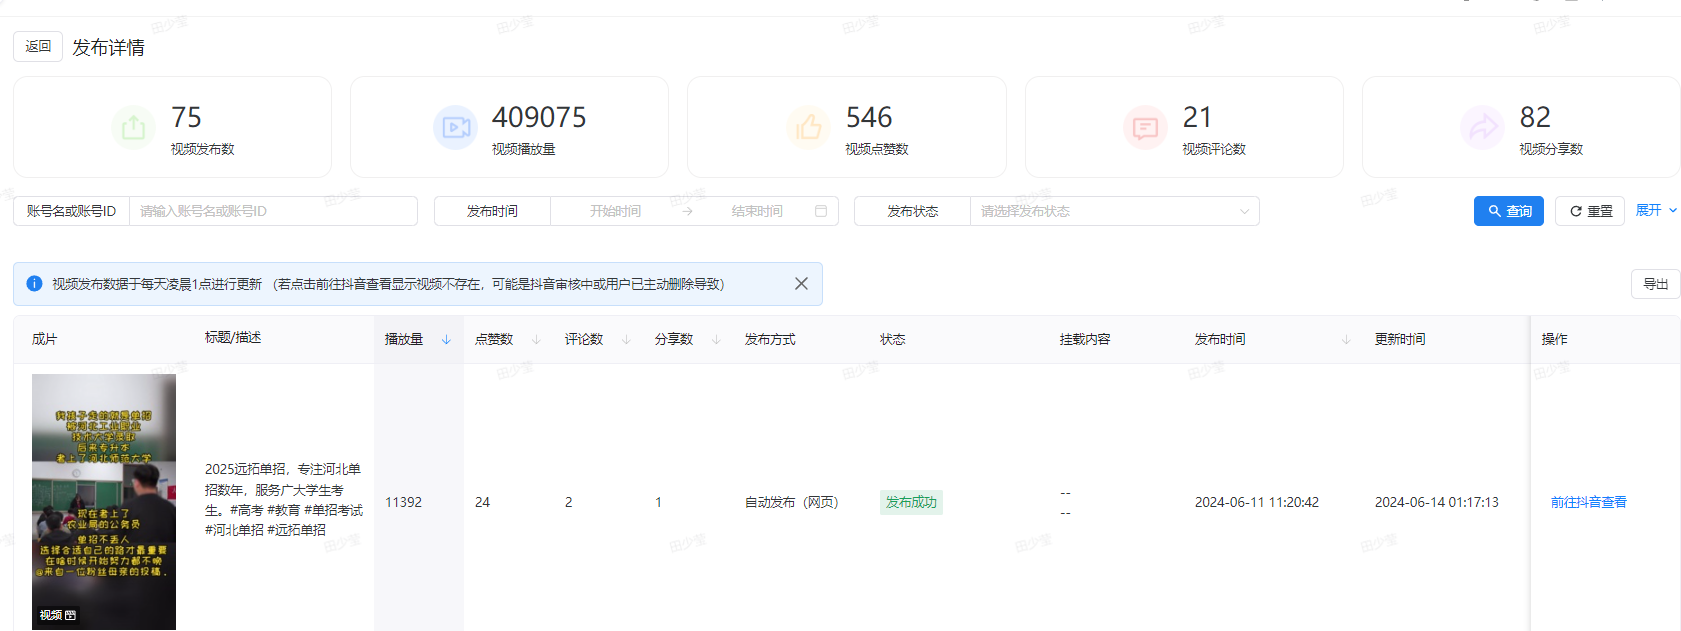Open the video thumbnail in first row
Viewport: 1681px width, 631px height.
pyautogui.click(x=104, y=501)
